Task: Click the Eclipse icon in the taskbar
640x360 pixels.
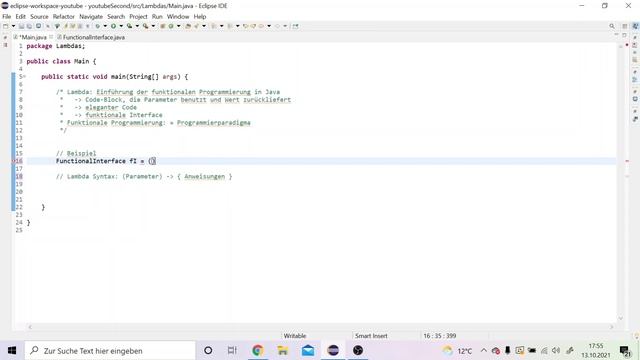Action: click(333, 351)
